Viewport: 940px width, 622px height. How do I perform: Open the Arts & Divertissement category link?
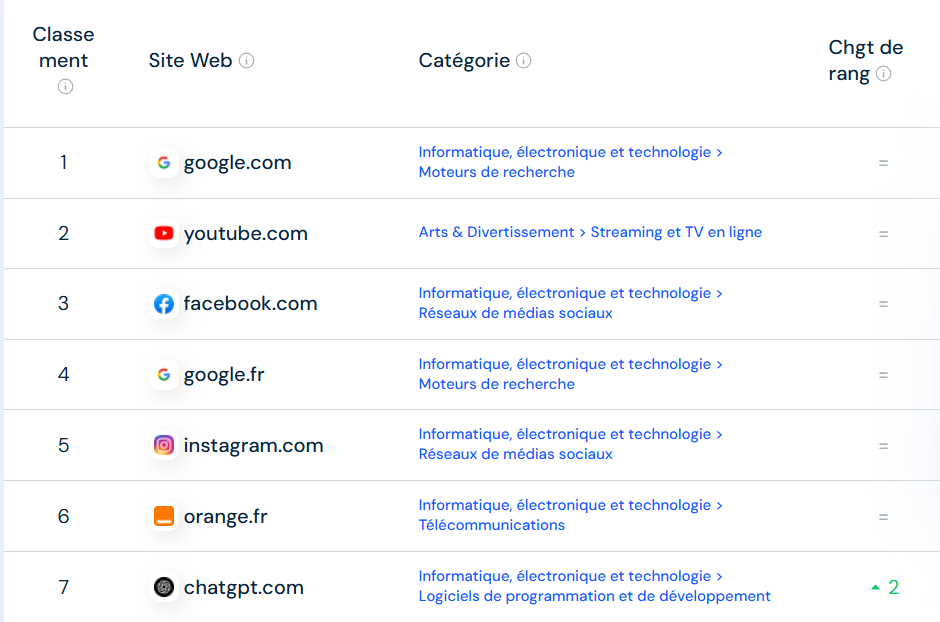(x=496, y=232)
